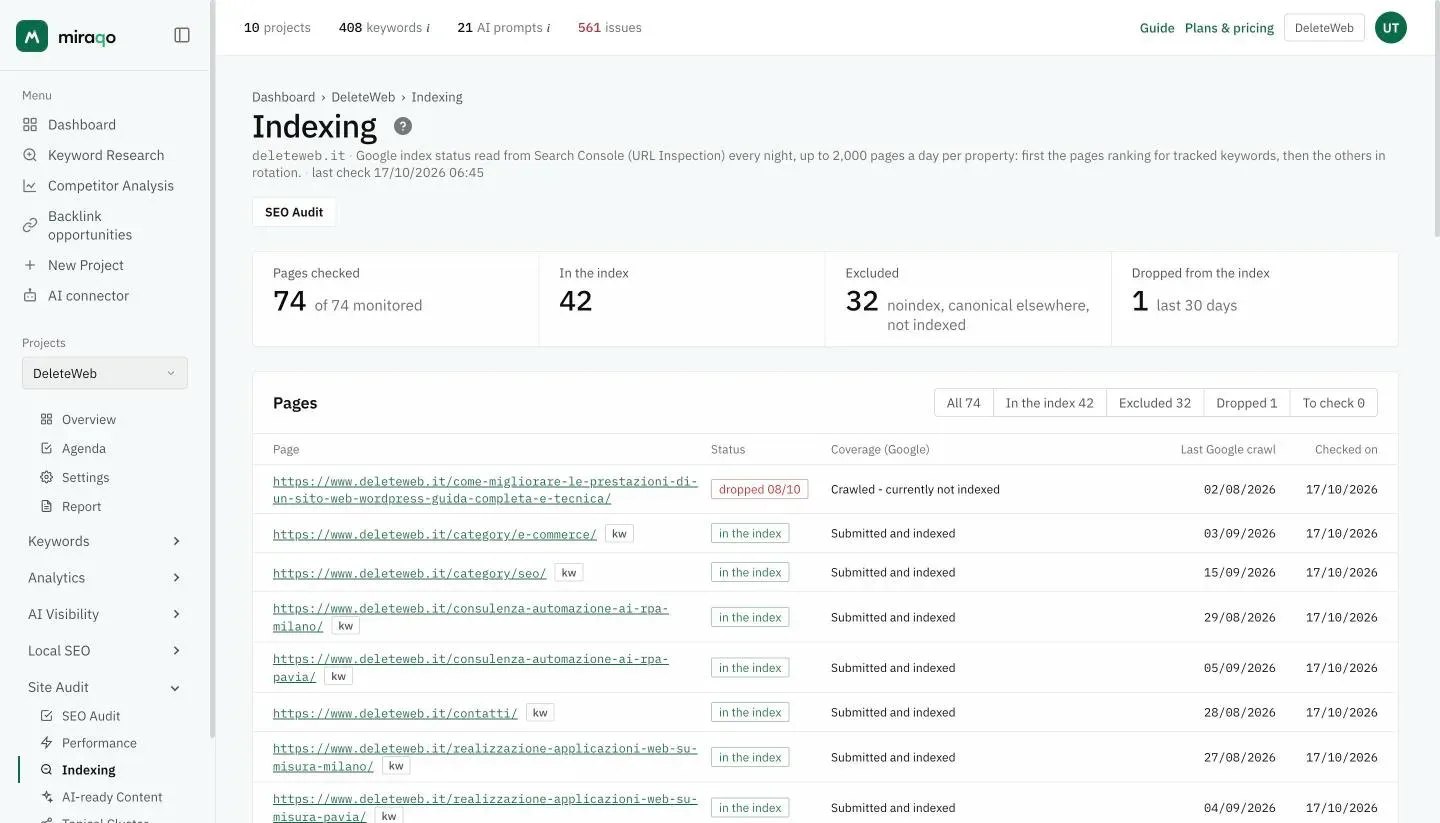This screenshot has width=1440, height=823.
Task: Open the consulenza-automazione-ai-rpa-milano URL
Action: (x=471, y=617)
